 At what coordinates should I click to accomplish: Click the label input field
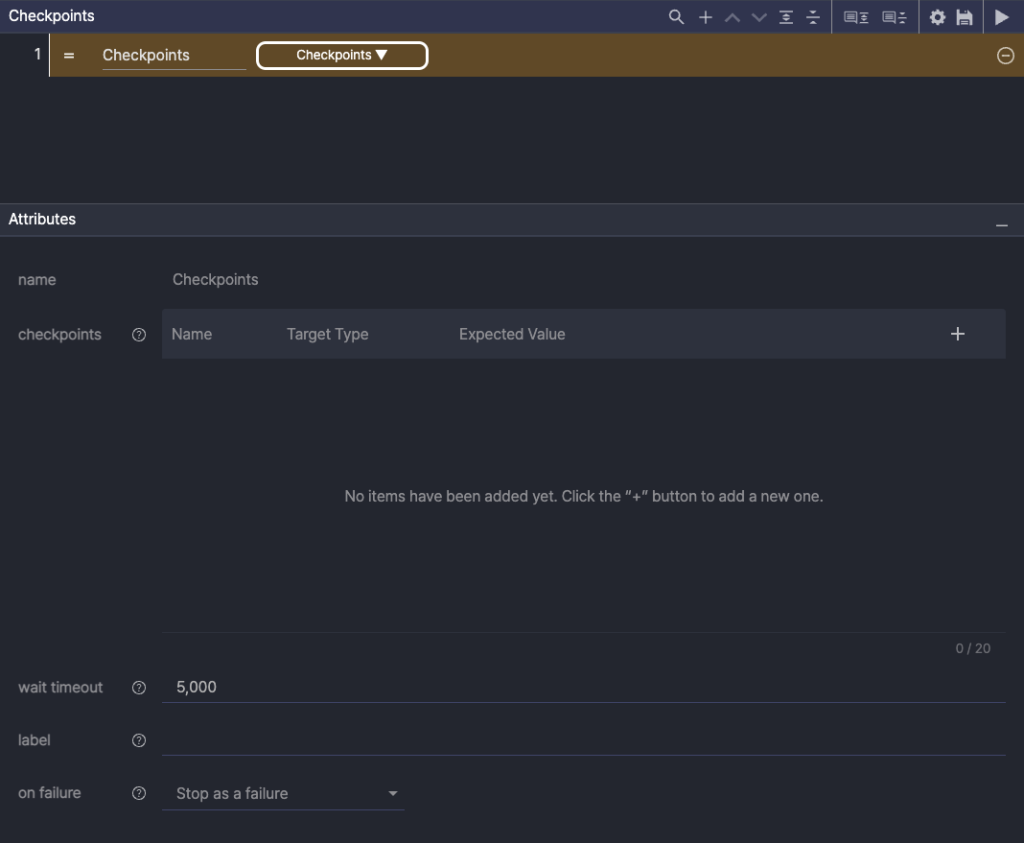[x=582, y=740]
